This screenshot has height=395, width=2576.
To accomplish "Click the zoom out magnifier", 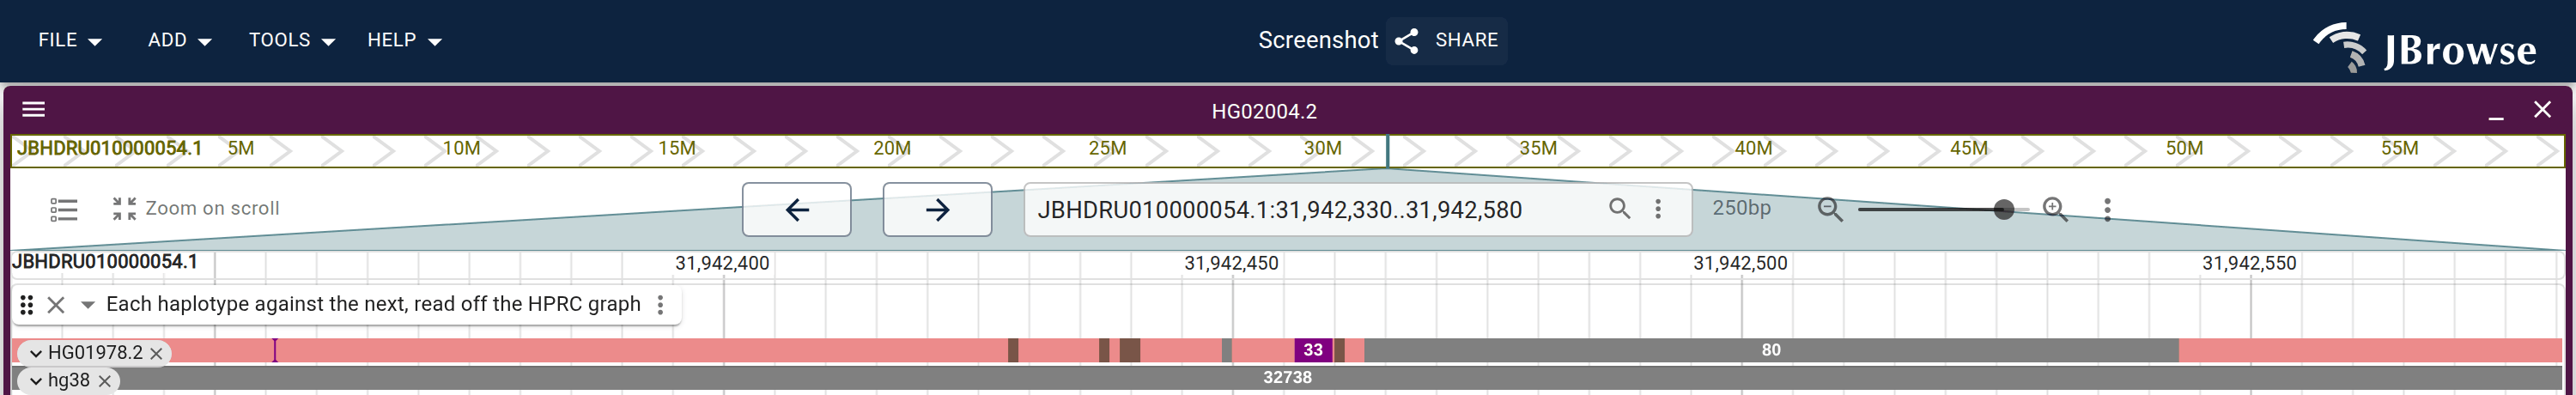I will pyautogui.click(x=1829, y=209).
